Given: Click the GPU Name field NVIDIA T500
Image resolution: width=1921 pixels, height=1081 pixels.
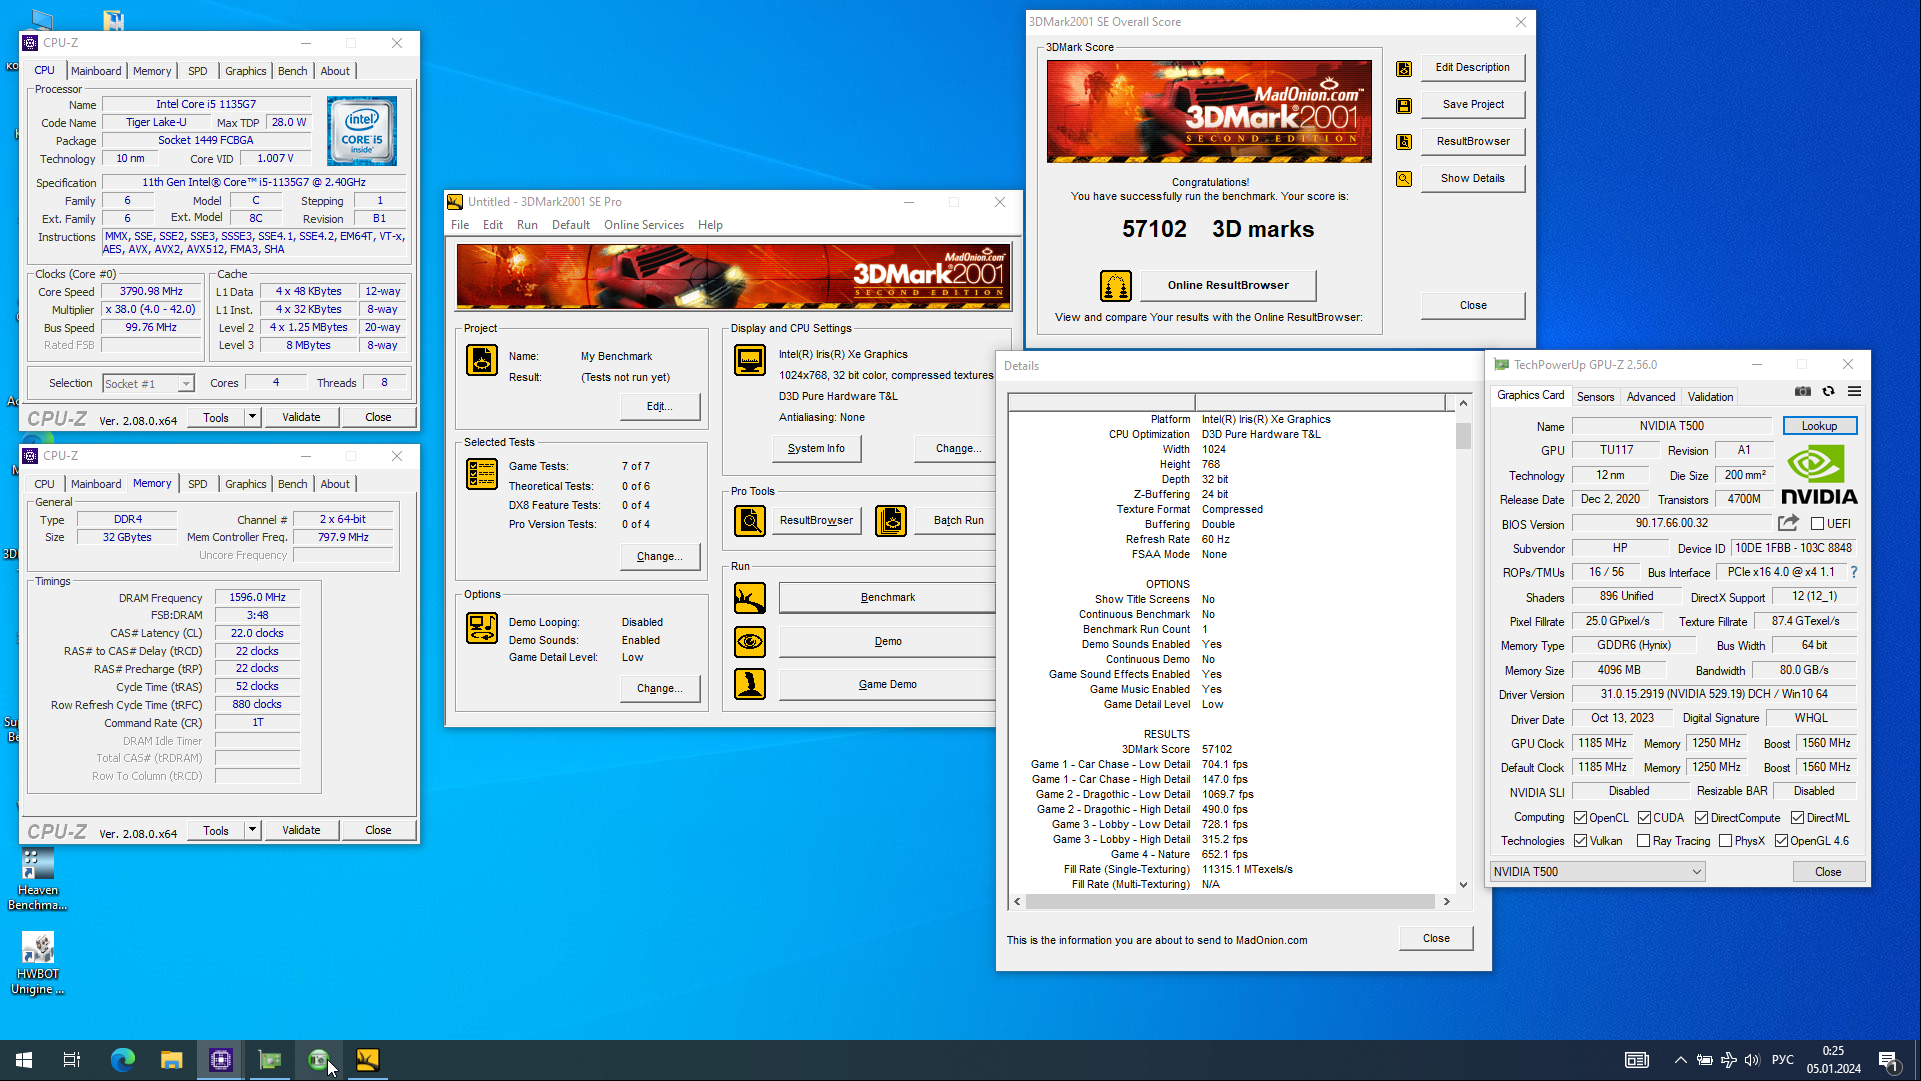Looking at the screenshot, I should point(1671,426).
